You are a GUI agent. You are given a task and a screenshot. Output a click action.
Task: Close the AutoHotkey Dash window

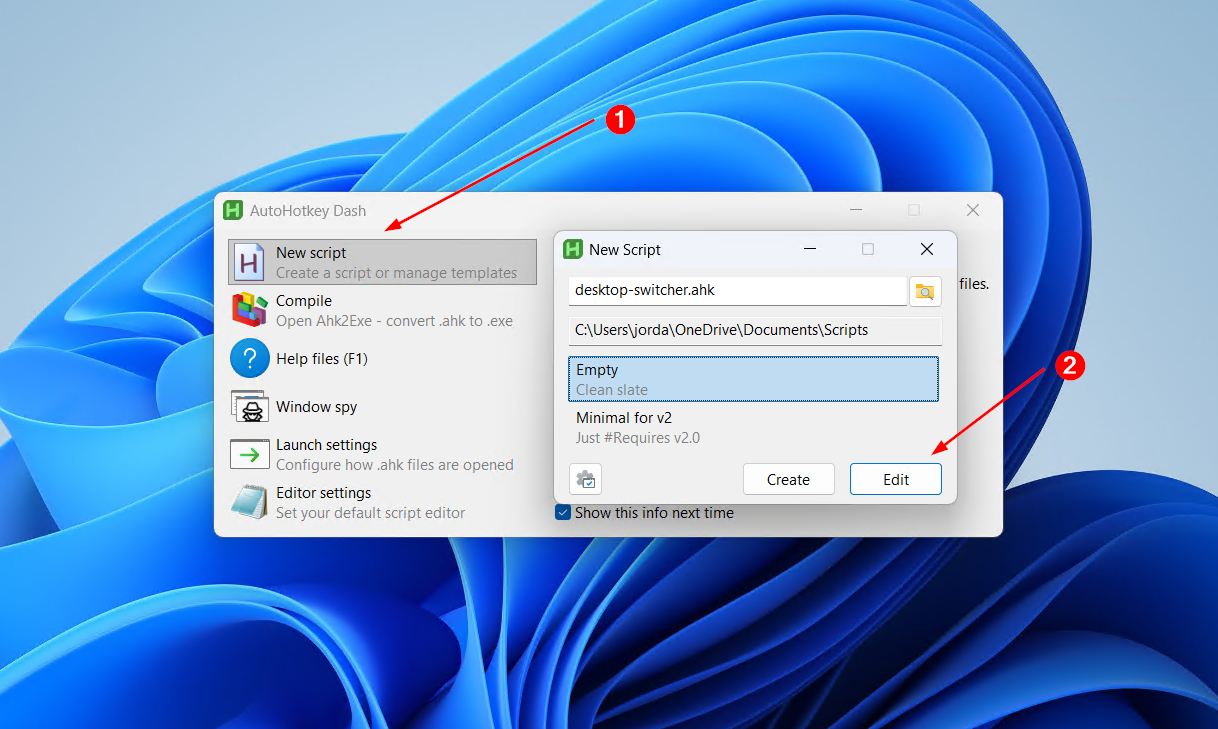point(973,210)
